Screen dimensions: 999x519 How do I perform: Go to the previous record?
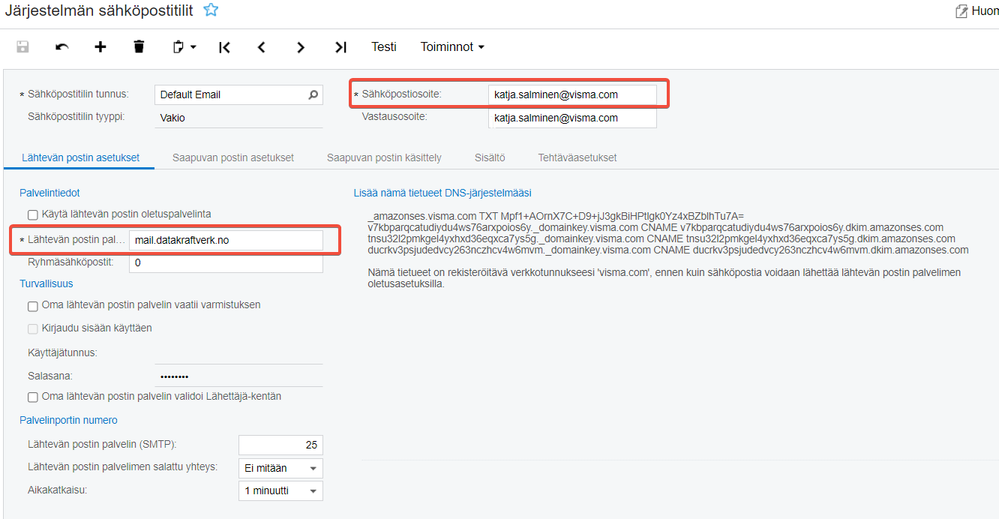click(261, 47)
